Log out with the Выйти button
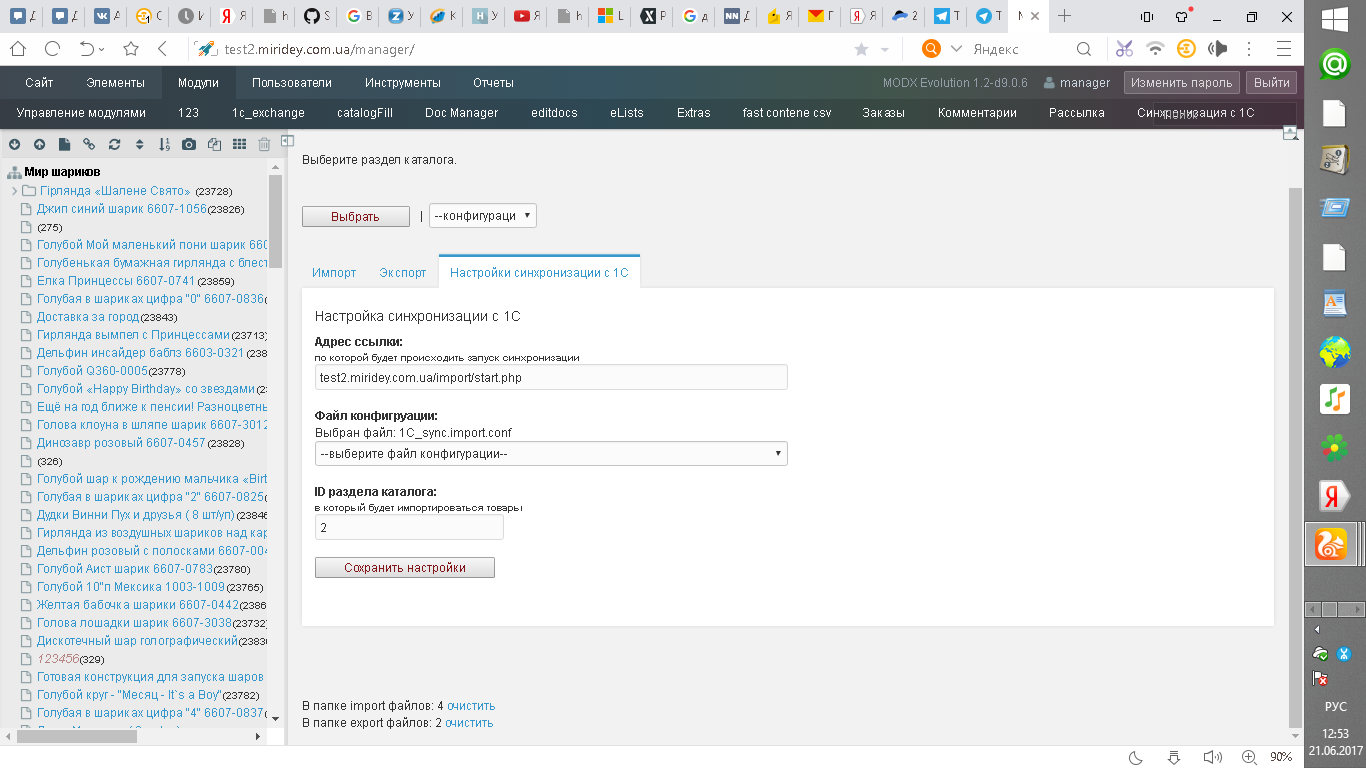The image size is (1366, 768). 1272,83
